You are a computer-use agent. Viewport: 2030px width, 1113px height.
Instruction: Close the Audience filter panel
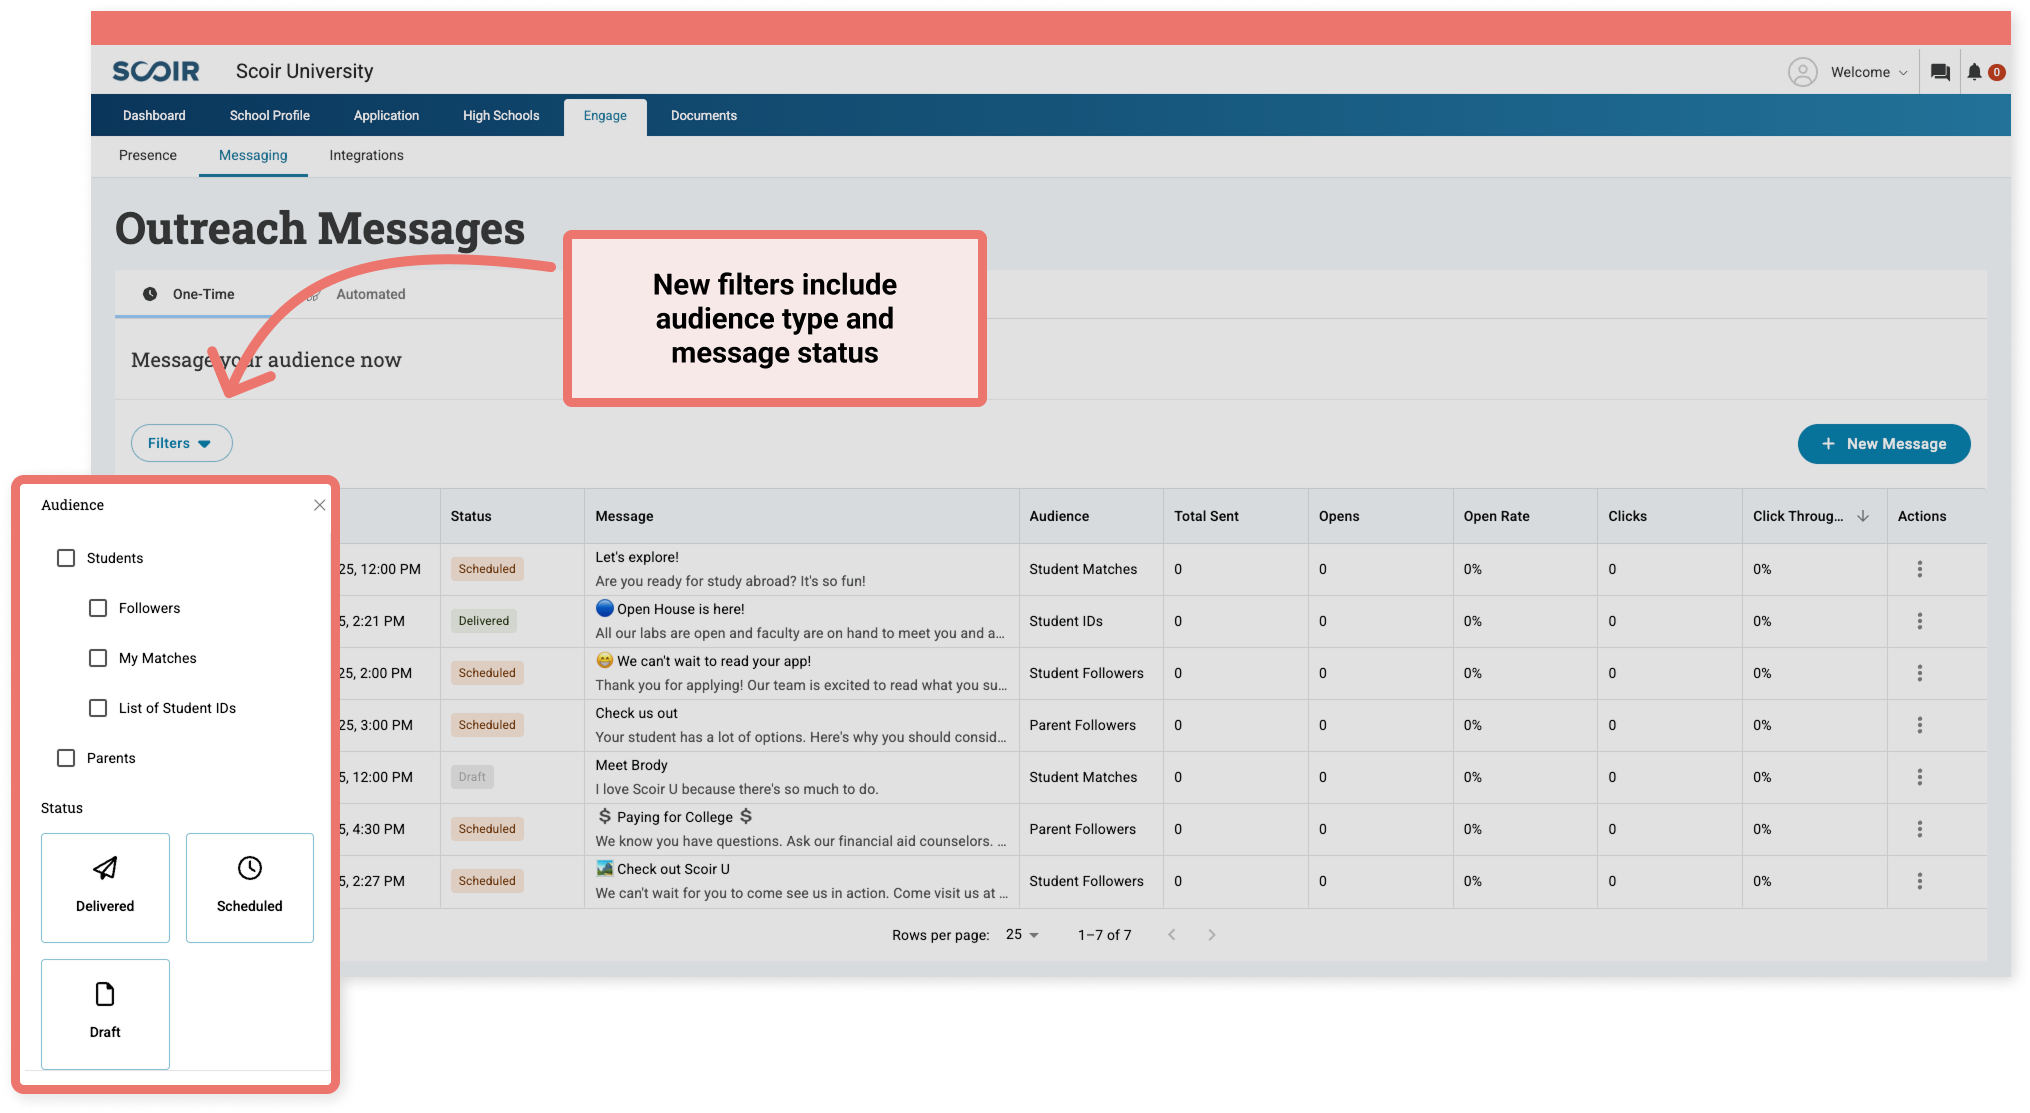coord(320,505)
